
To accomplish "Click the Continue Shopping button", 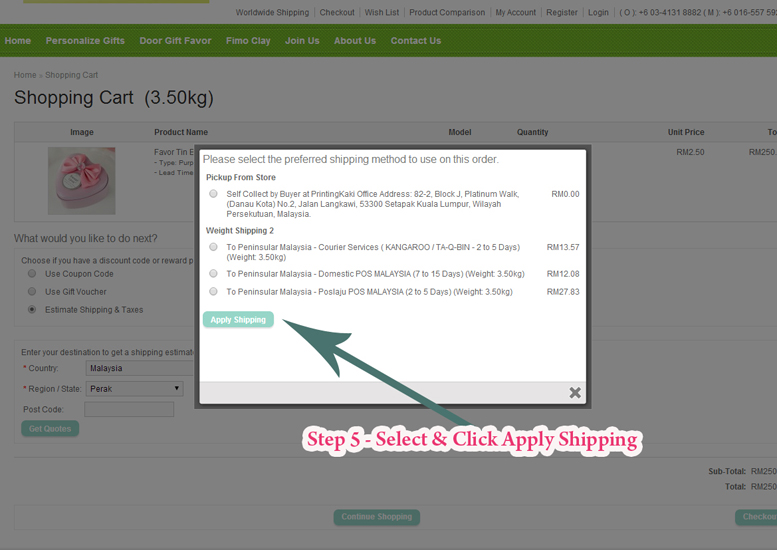I will (x=376, y=517).
